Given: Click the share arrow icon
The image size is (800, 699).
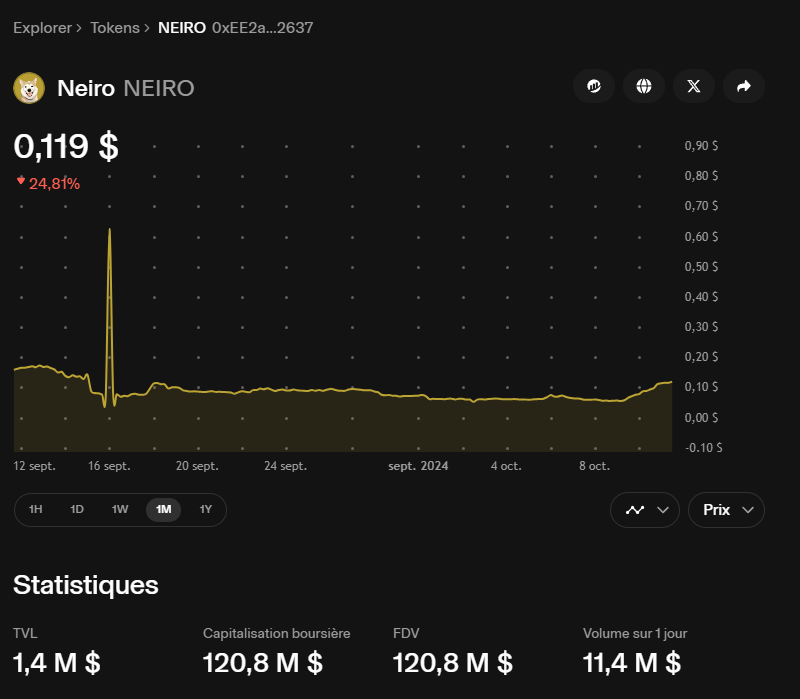Looking at the screenshot, I should [x=743, y=87].
